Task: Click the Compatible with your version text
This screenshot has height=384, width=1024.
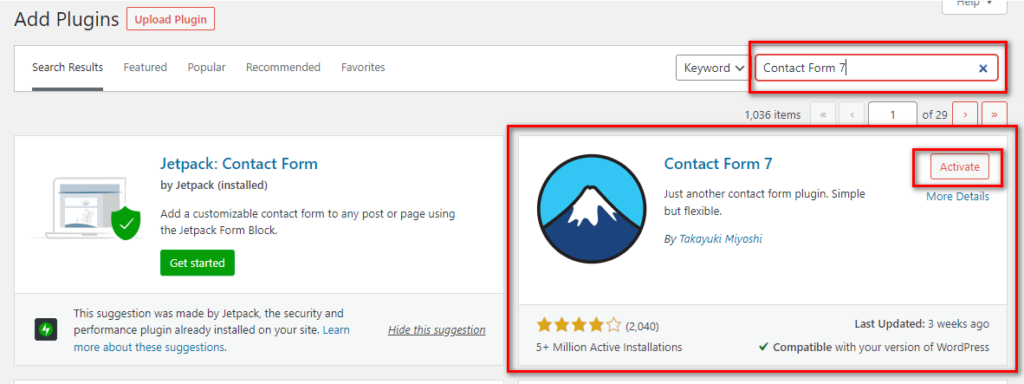Action: tap(874, 347)
